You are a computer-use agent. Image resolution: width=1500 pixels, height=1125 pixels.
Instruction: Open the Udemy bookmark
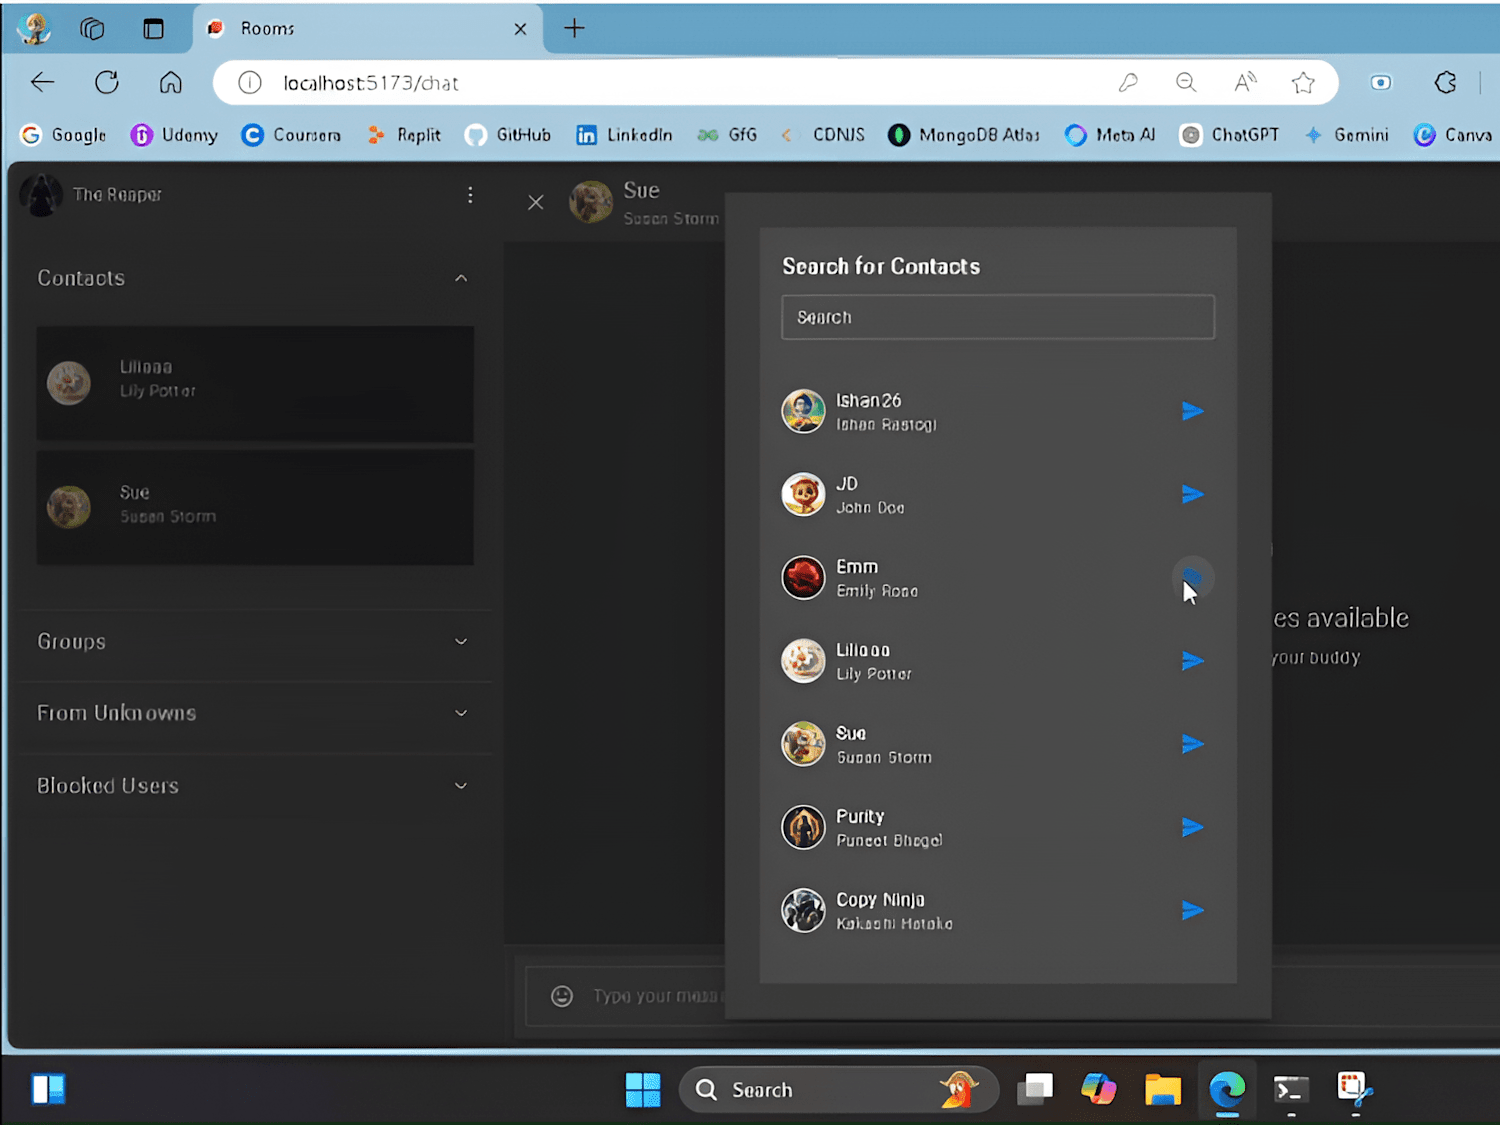click(x=174, y=135)
